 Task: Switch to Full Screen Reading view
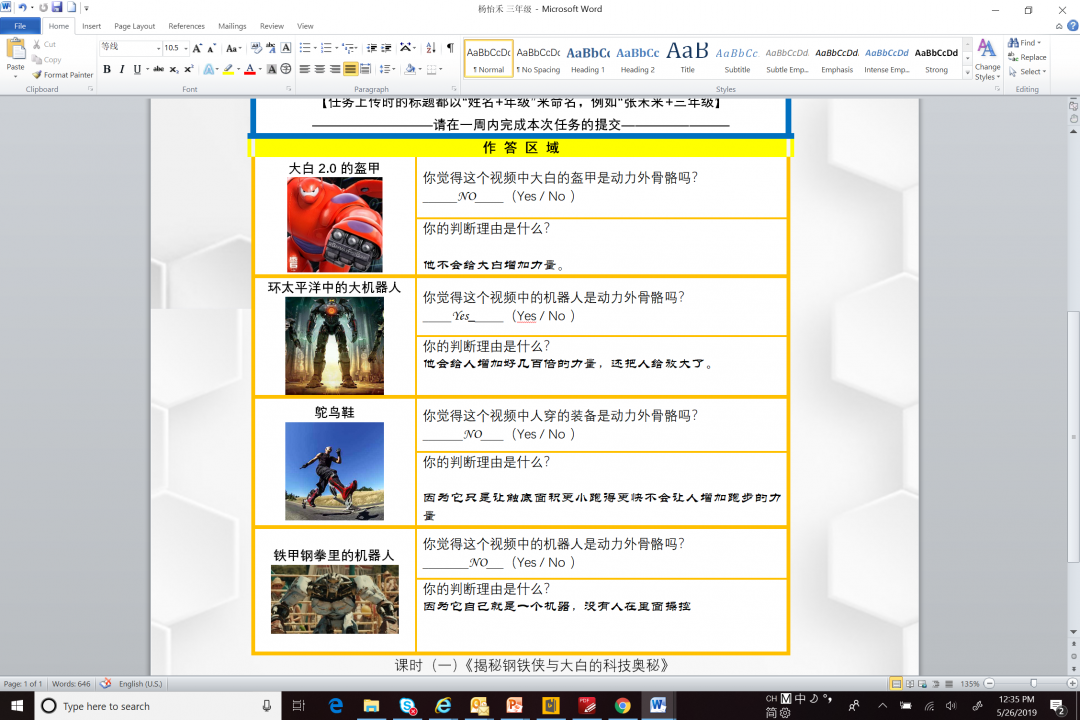pos(910,683)
